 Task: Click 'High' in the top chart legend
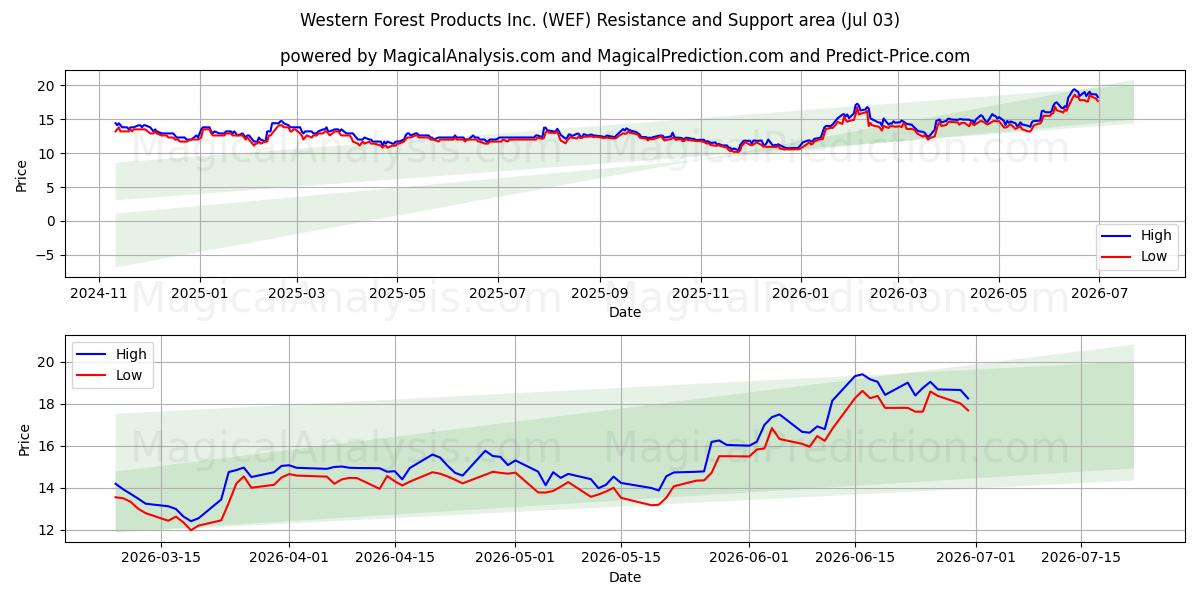[1156, 236]
